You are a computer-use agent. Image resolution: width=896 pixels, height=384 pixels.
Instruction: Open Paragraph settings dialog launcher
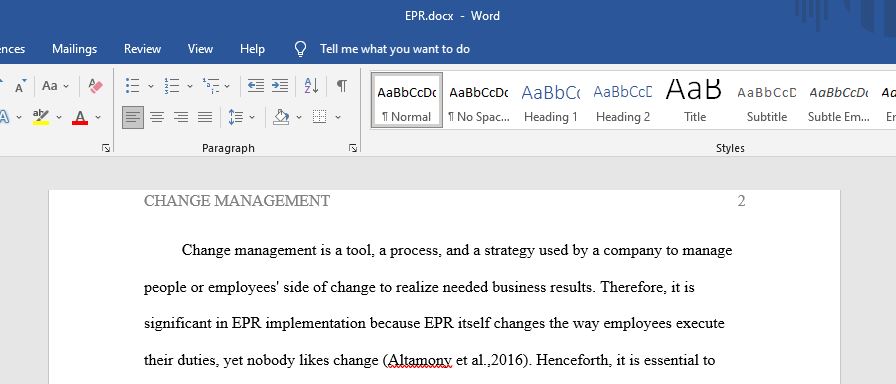pos(353,148)
